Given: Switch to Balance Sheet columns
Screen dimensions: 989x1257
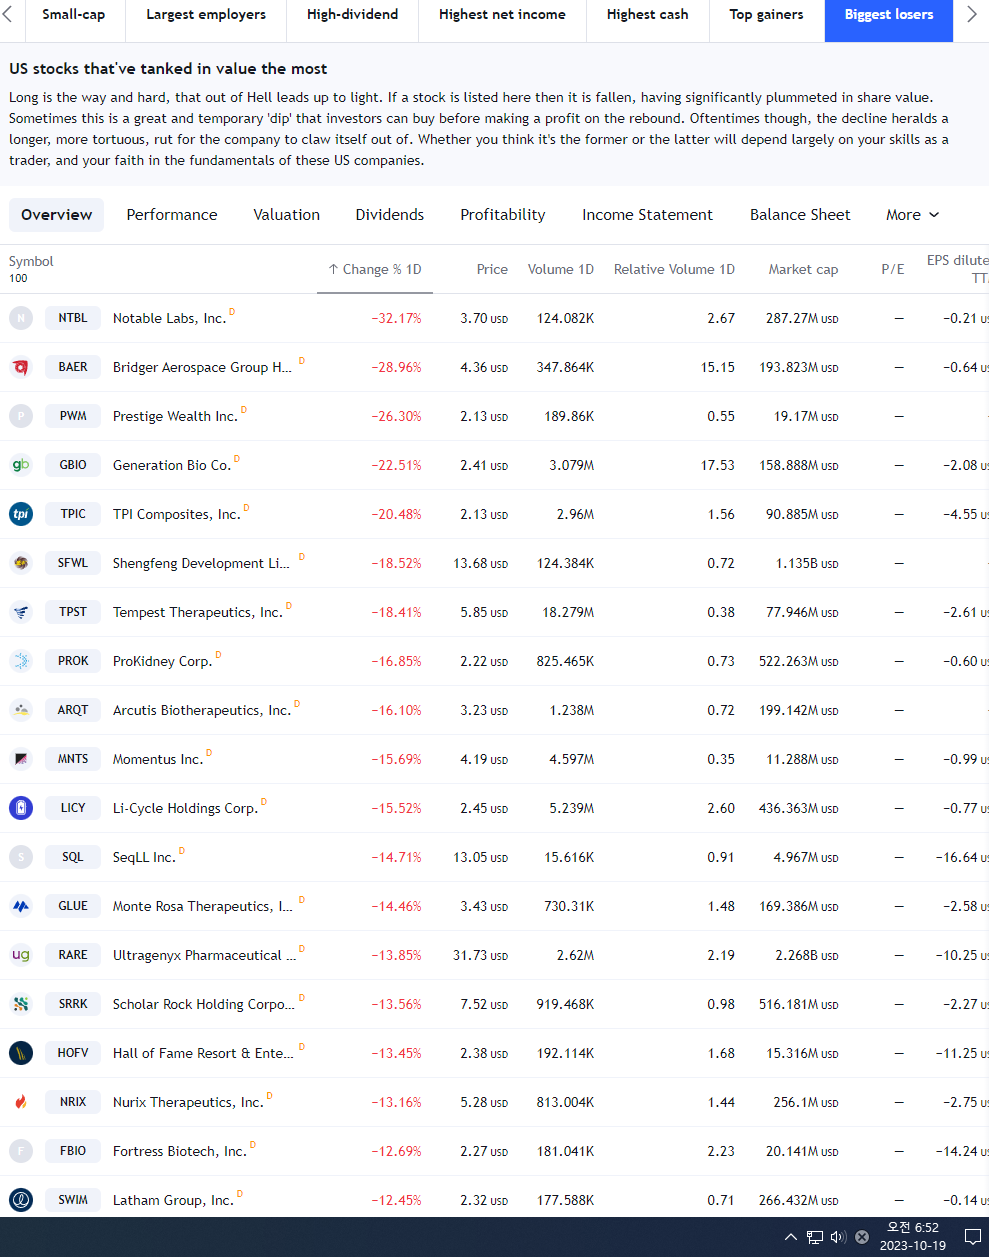Looking at the screenshot, I should coord(801,215).
